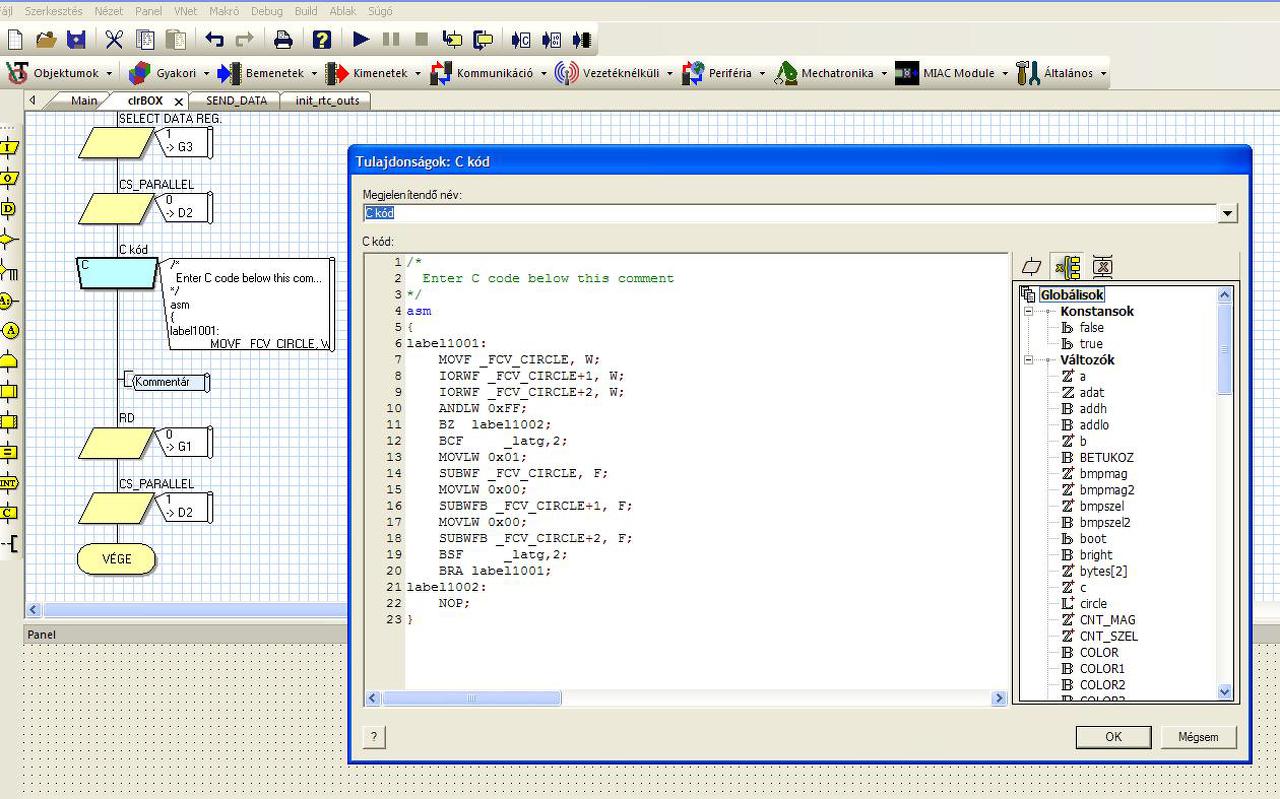The image size is (1280, 799).
Task: Click the Cut scissors icon
Action: coord(114,39)
